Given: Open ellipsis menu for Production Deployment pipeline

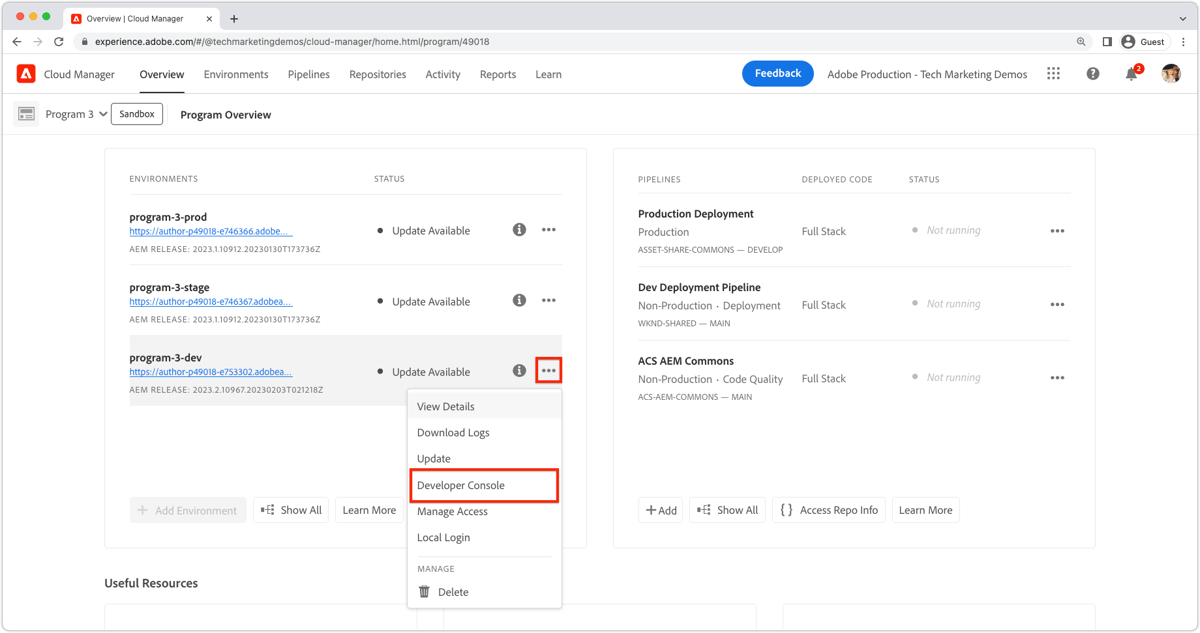Looking at the screenshot, I should point(1057,230).
